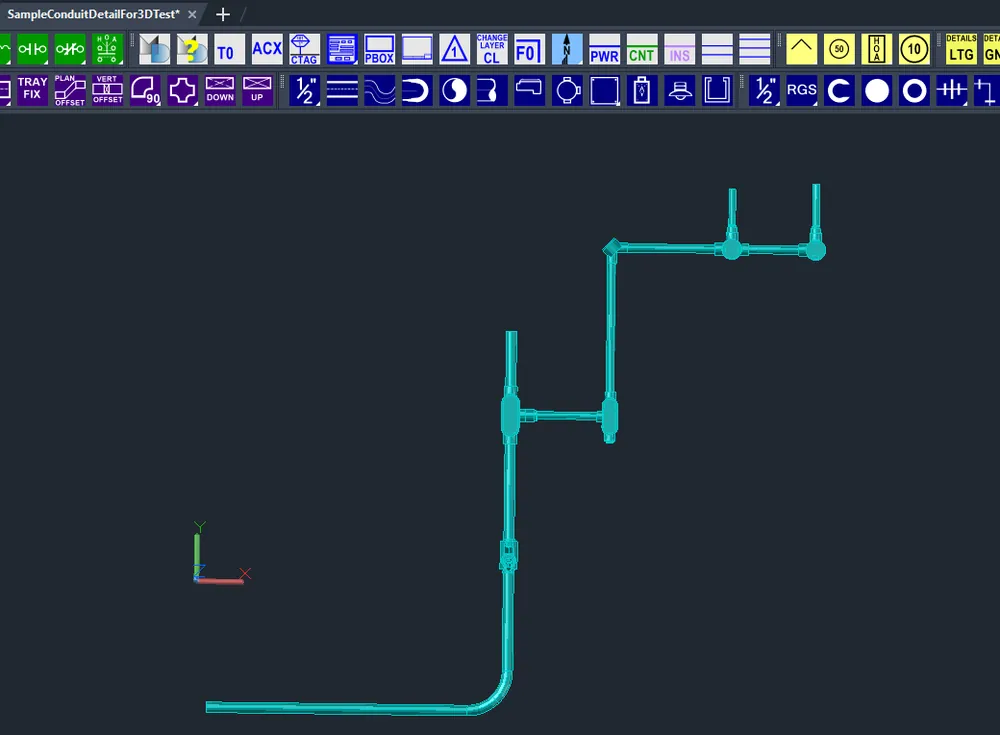
Task: Click the yellow vertical HOA symbol
Action: tap(877, 49)
